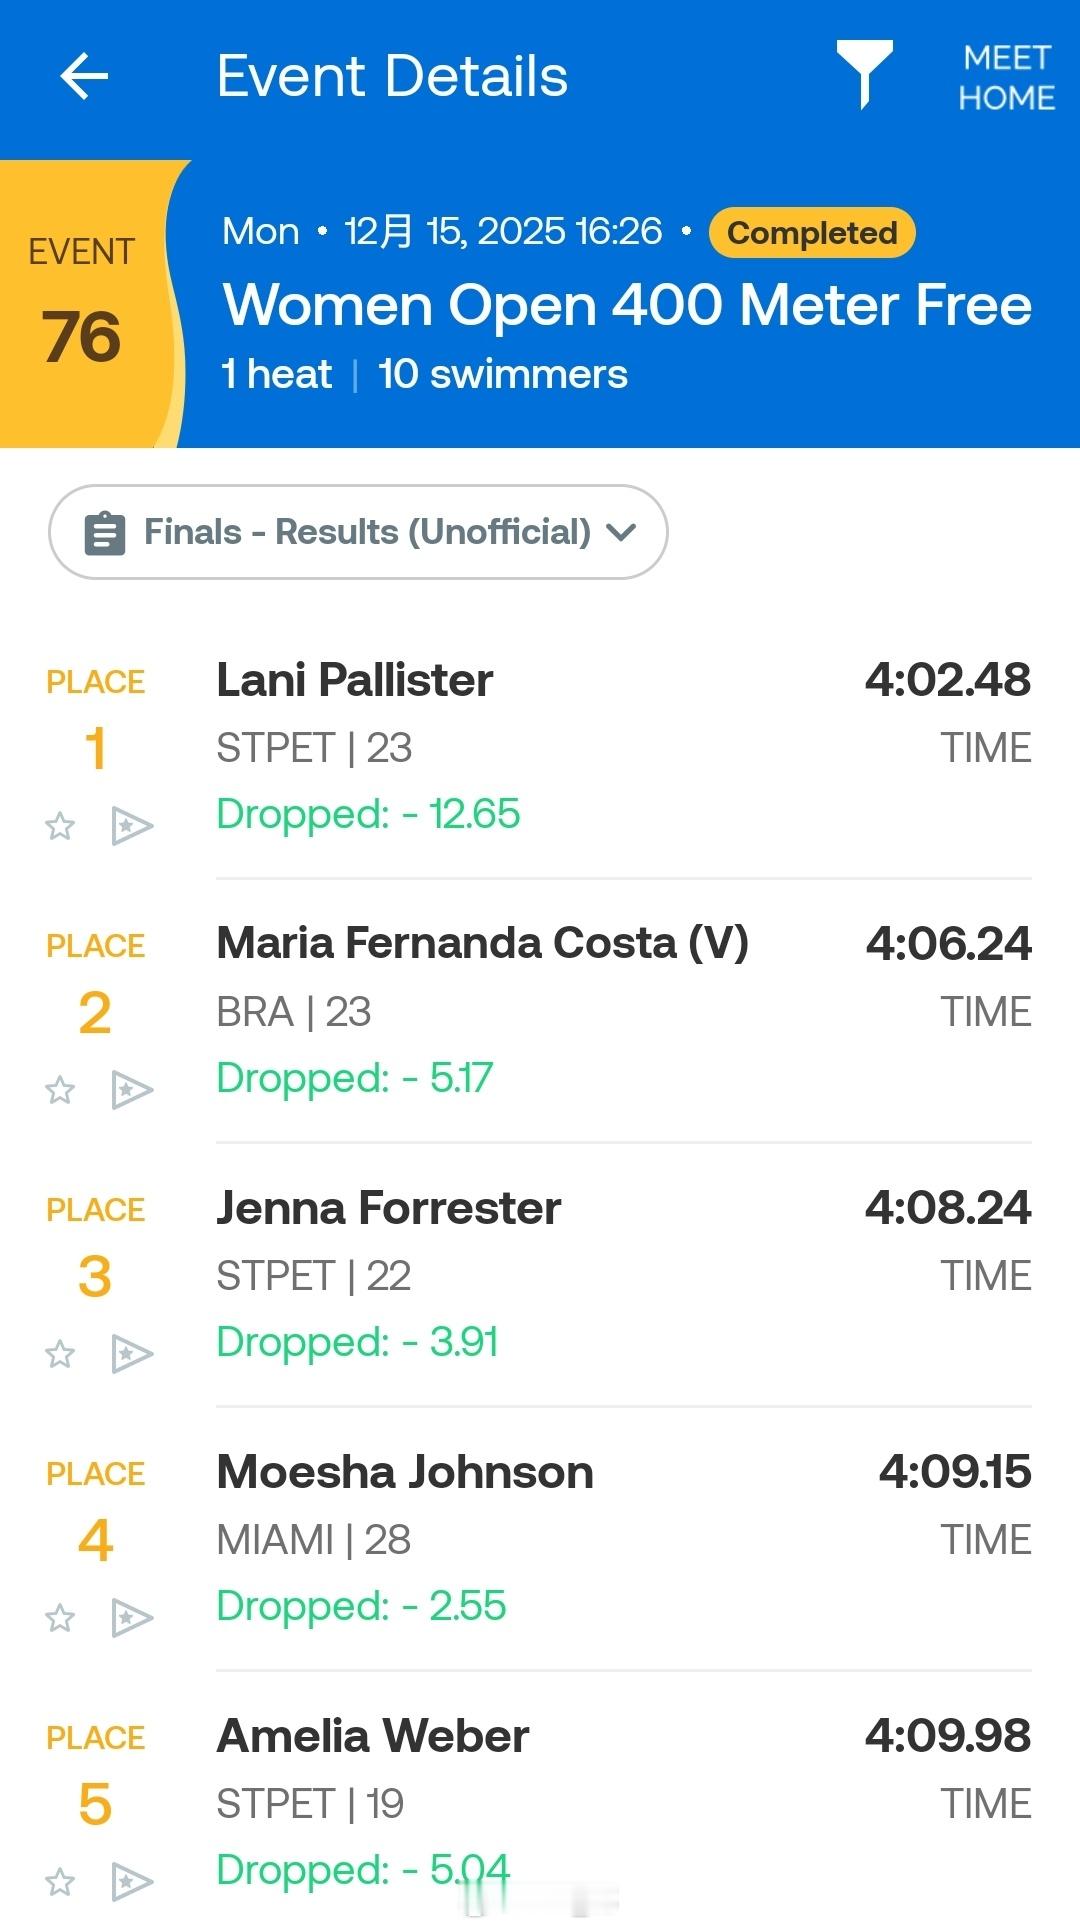The image size is (1080, 1928).
Task: Favorite Jenna Forrester with the star
Action: 60,1354
